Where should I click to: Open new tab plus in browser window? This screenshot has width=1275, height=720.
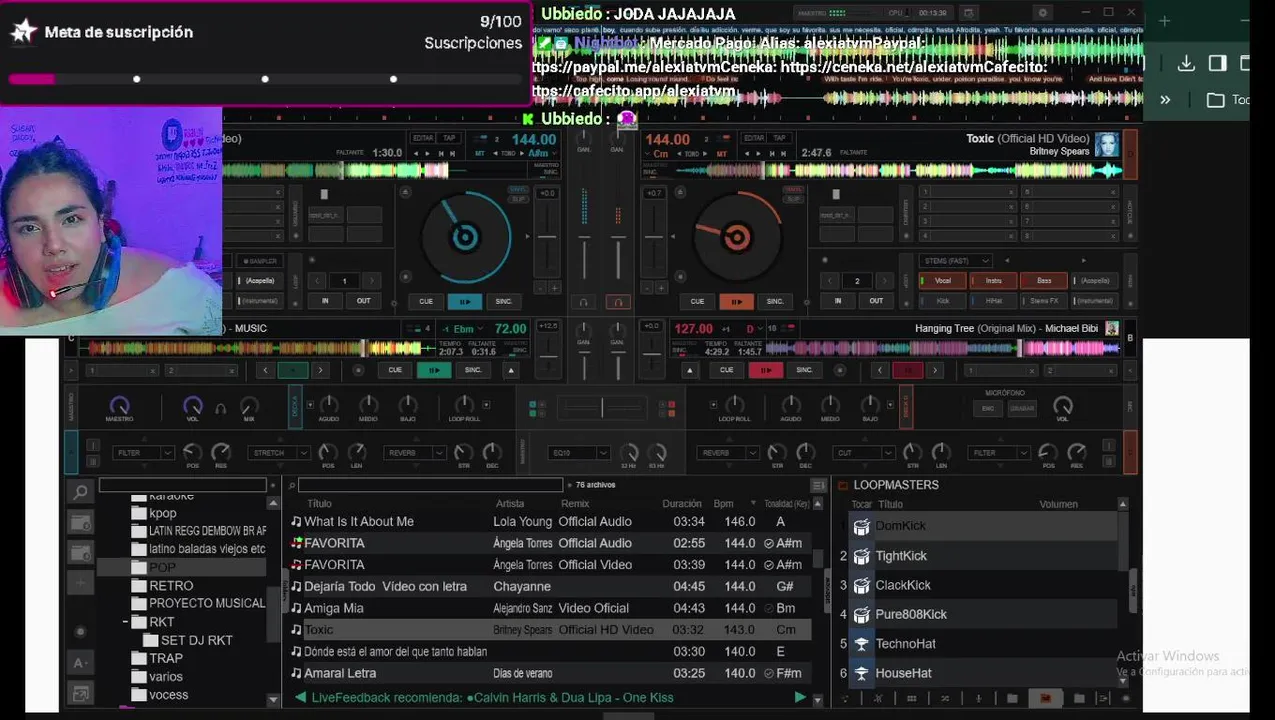point(1164,20)
